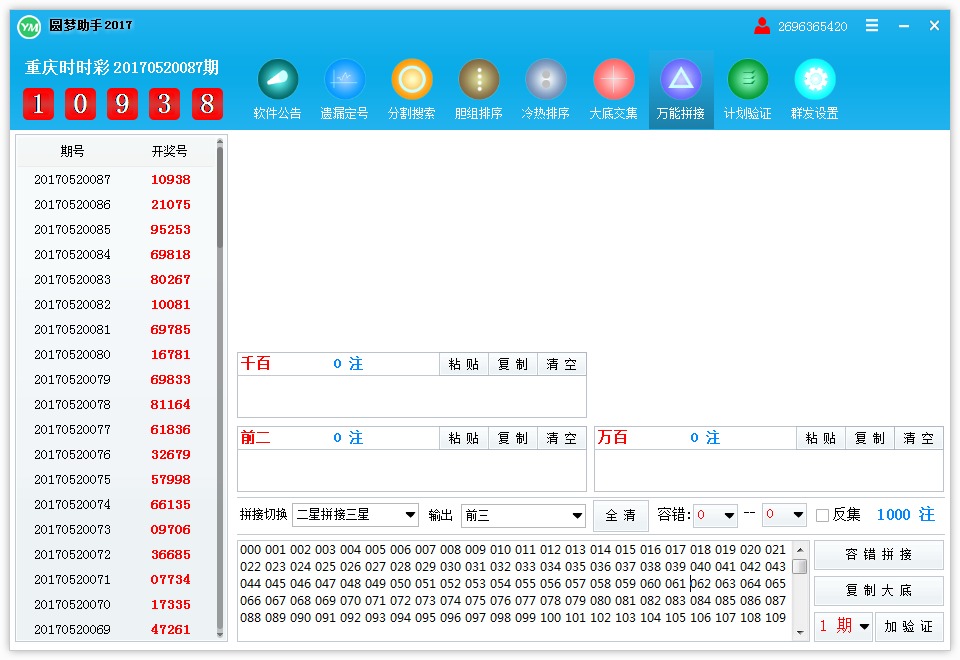Image resolution: width=960 pixels, height=660 pixels.
Task: Select the 大底交集 intersection tool
Action: coord(613,88)
